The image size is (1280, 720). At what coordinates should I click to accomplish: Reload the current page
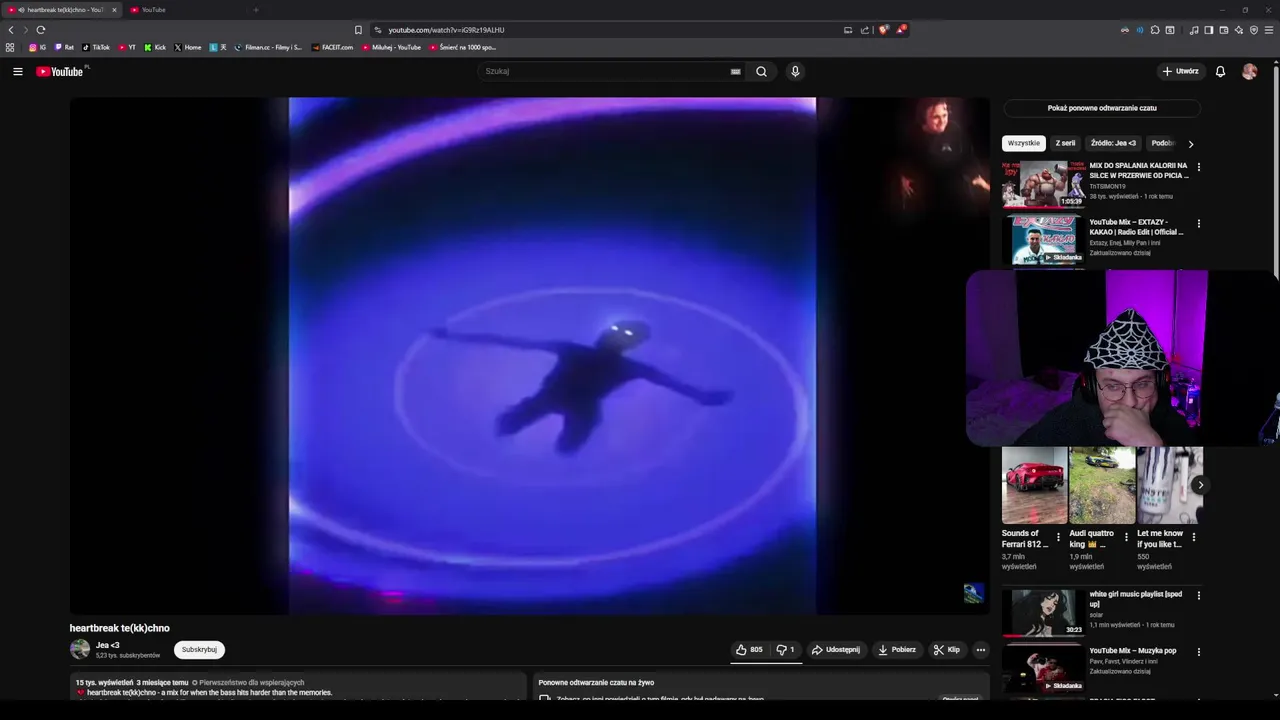(41, 30)
